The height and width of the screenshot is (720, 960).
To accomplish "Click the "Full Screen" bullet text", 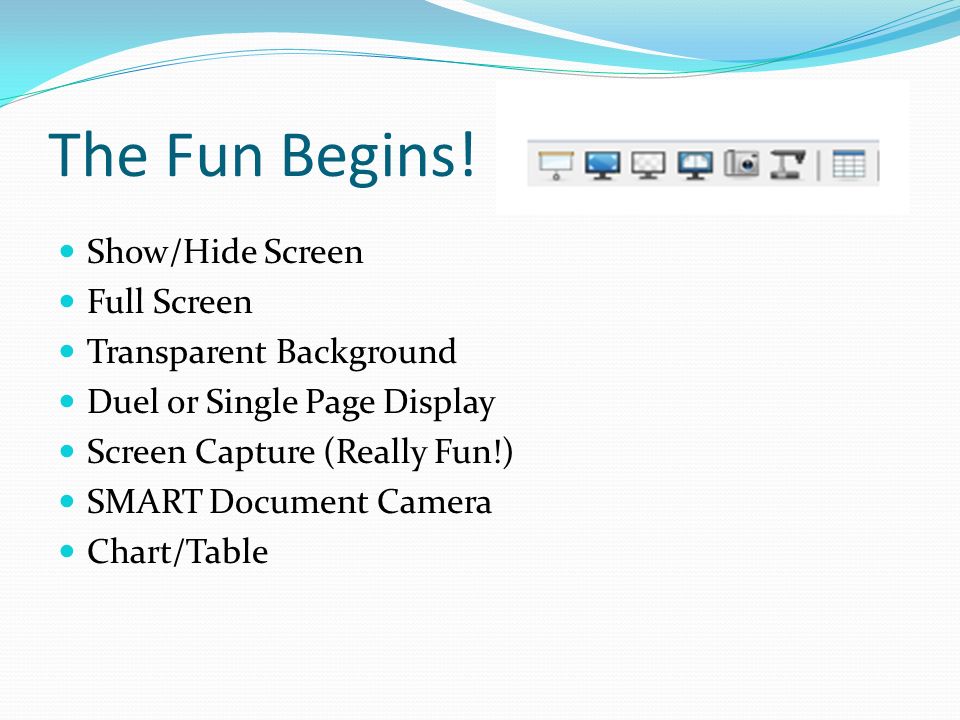I will tap(170, 302).
